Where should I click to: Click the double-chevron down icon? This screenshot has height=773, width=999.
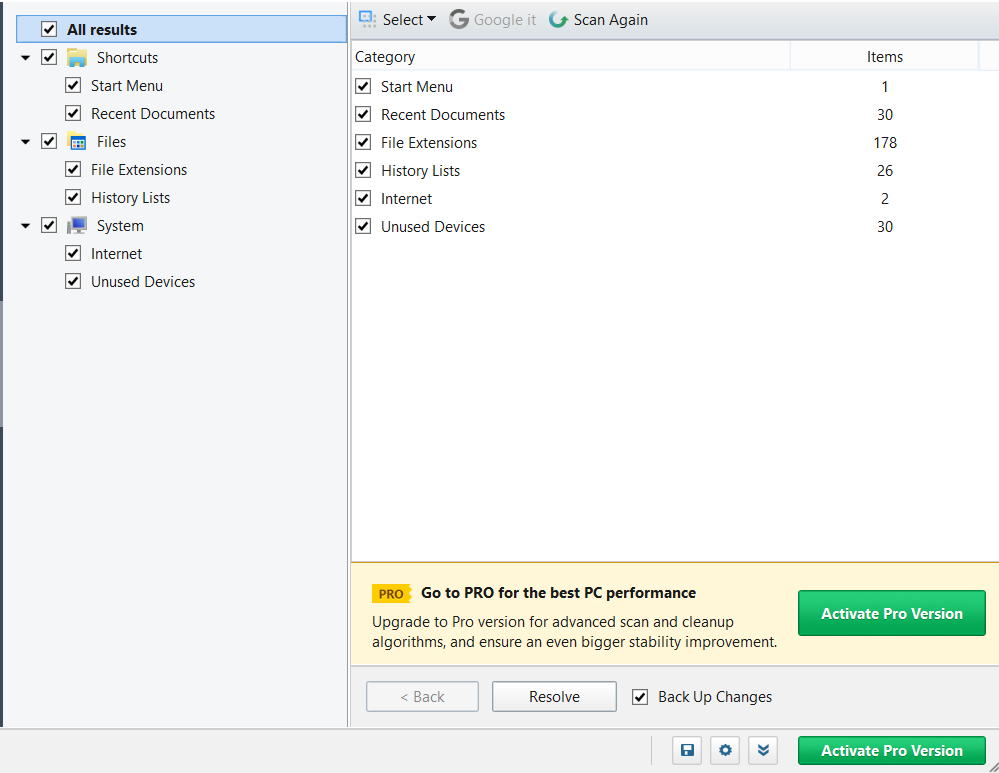click(x=763, y=750)
